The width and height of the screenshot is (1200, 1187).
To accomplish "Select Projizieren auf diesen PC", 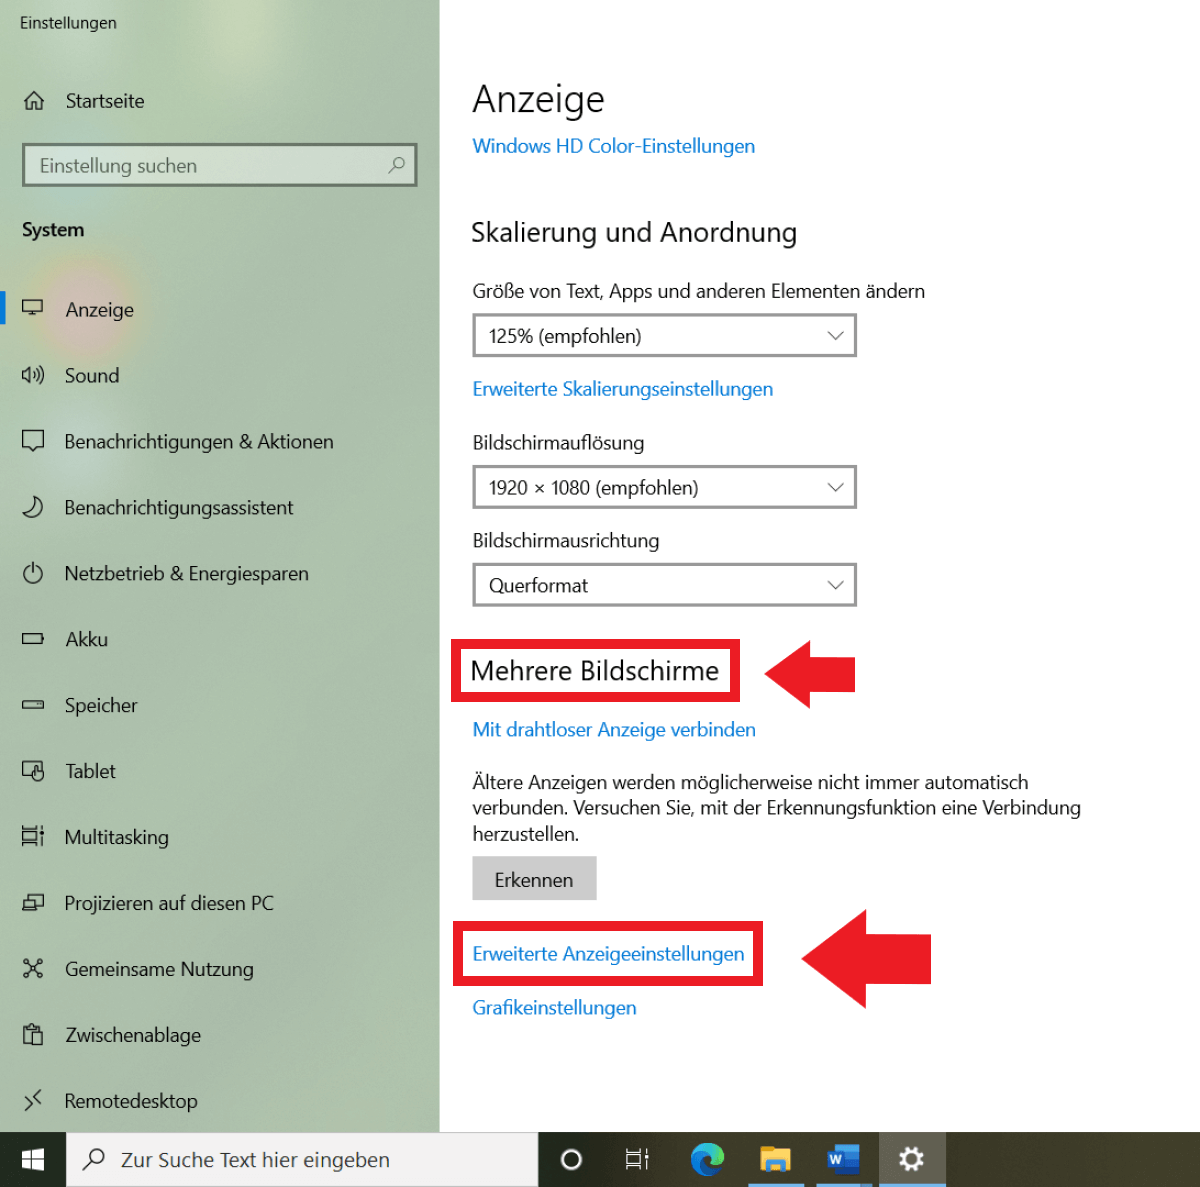I will [x=169, y=903].
